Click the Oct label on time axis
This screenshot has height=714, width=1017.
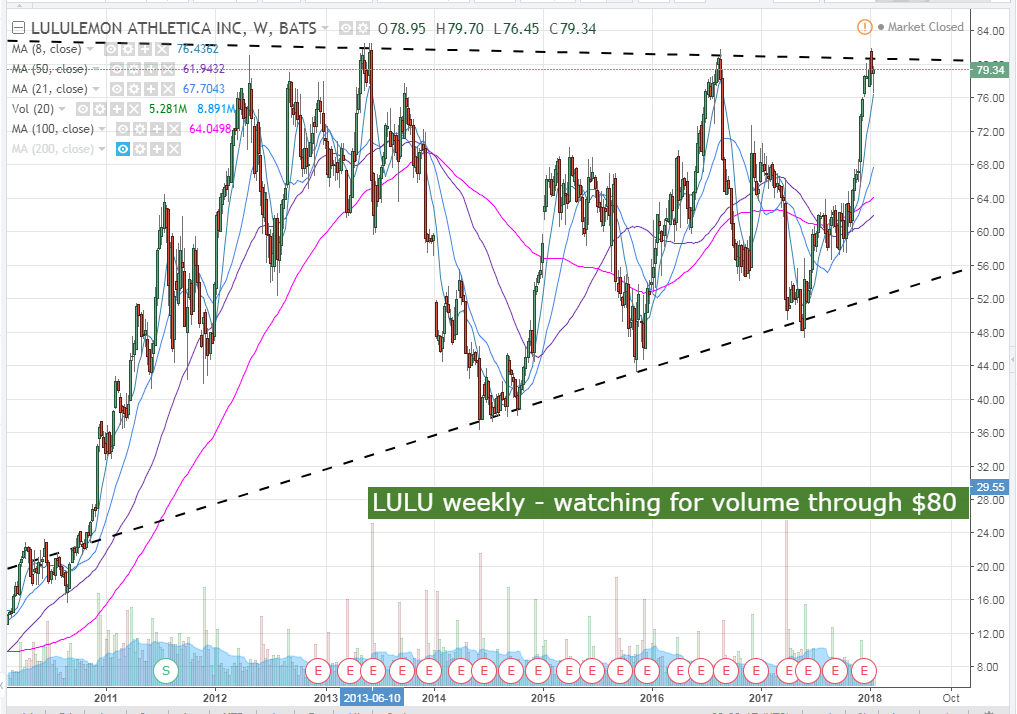pos(951,698)
